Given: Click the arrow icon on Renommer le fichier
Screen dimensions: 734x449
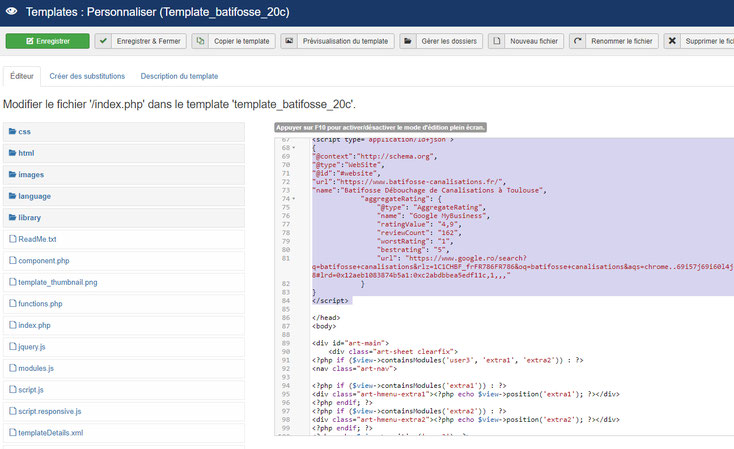Looking at the screenshot, I should click(578, 41).
